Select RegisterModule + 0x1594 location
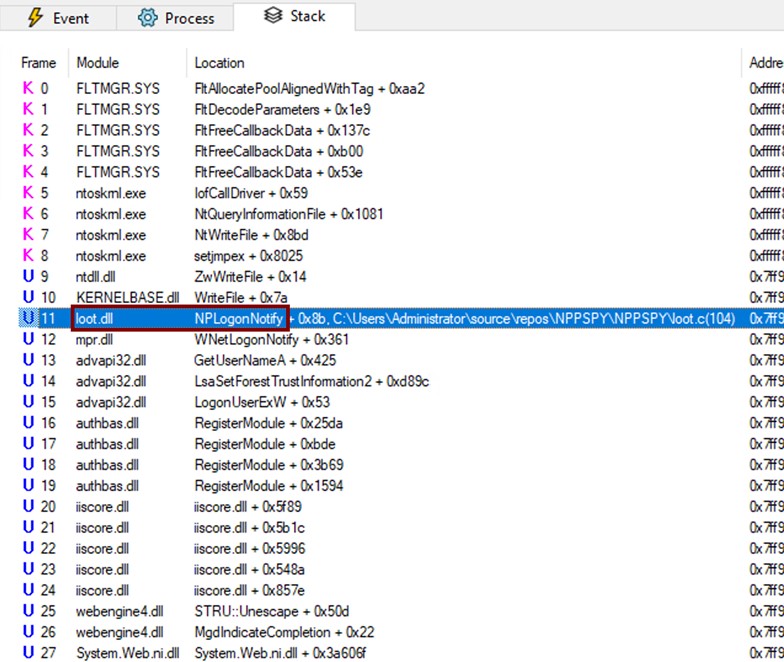Screen dimensions: 784x662 pos(268,486)
